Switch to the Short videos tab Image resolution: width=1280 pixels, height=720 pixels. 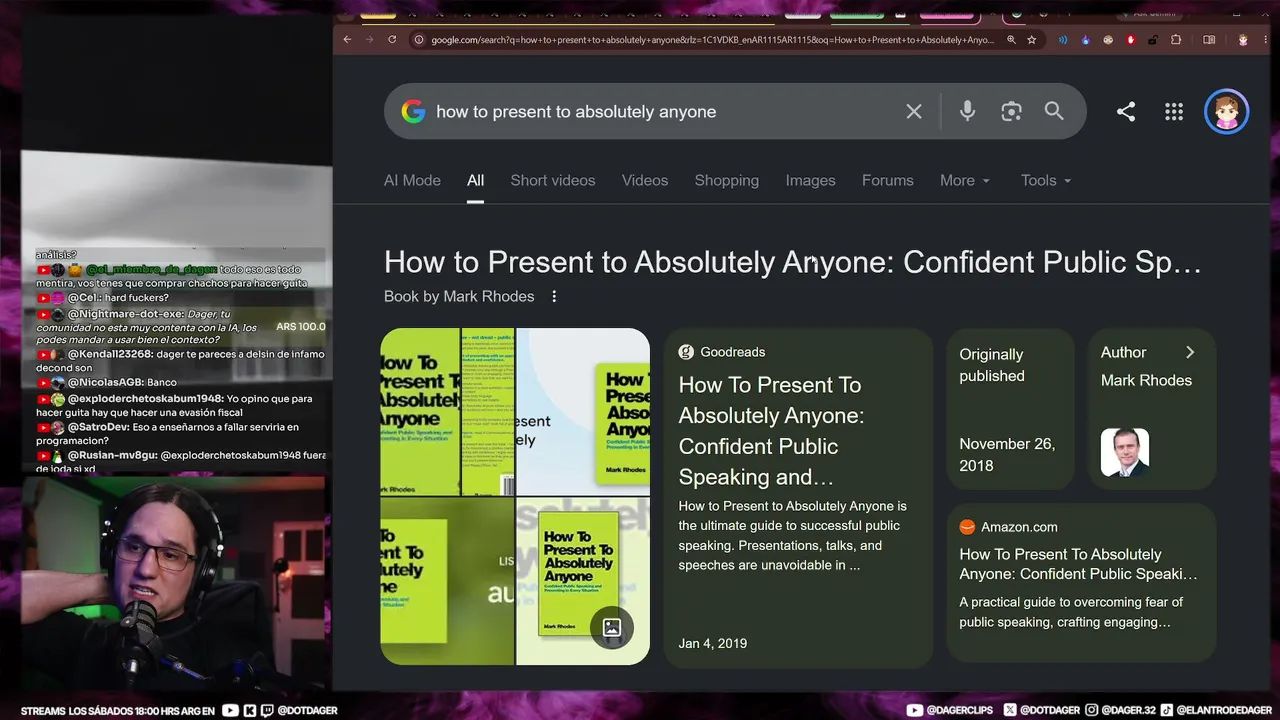point(553,180)
